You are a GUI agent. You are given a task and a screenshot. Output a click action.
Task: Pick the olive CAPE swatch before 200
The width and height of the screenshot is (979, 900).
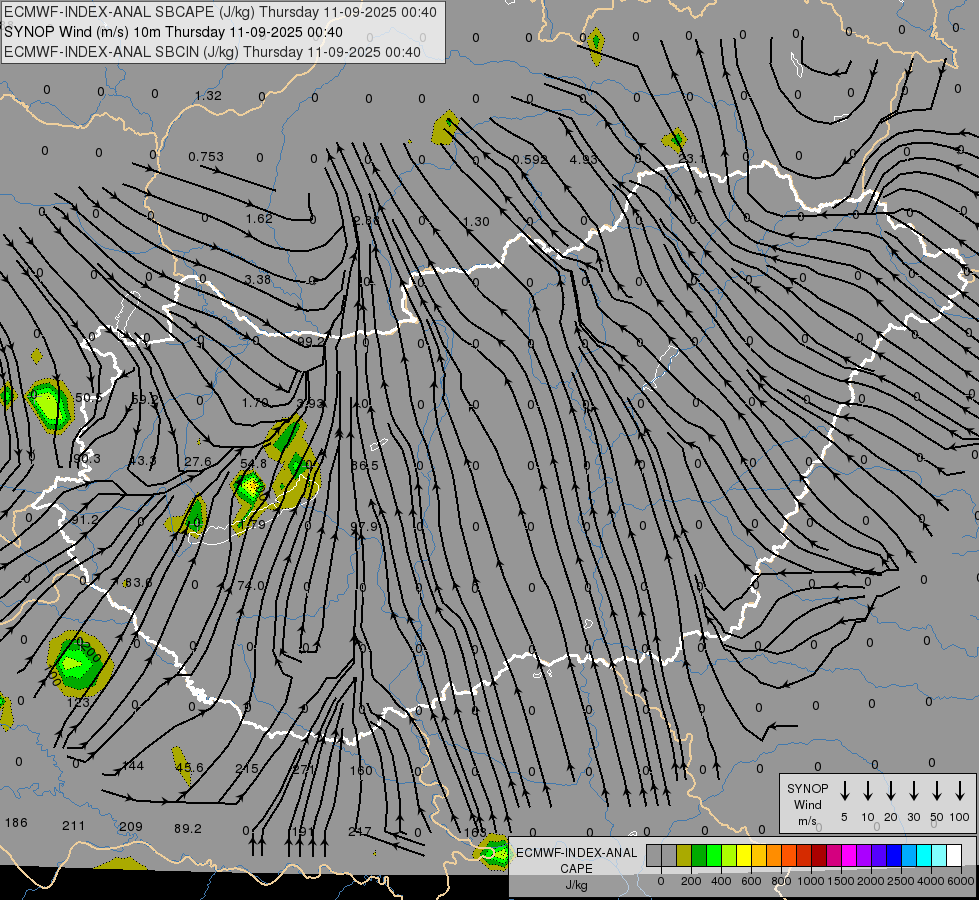pyautogui.click(x=684, y=856)
